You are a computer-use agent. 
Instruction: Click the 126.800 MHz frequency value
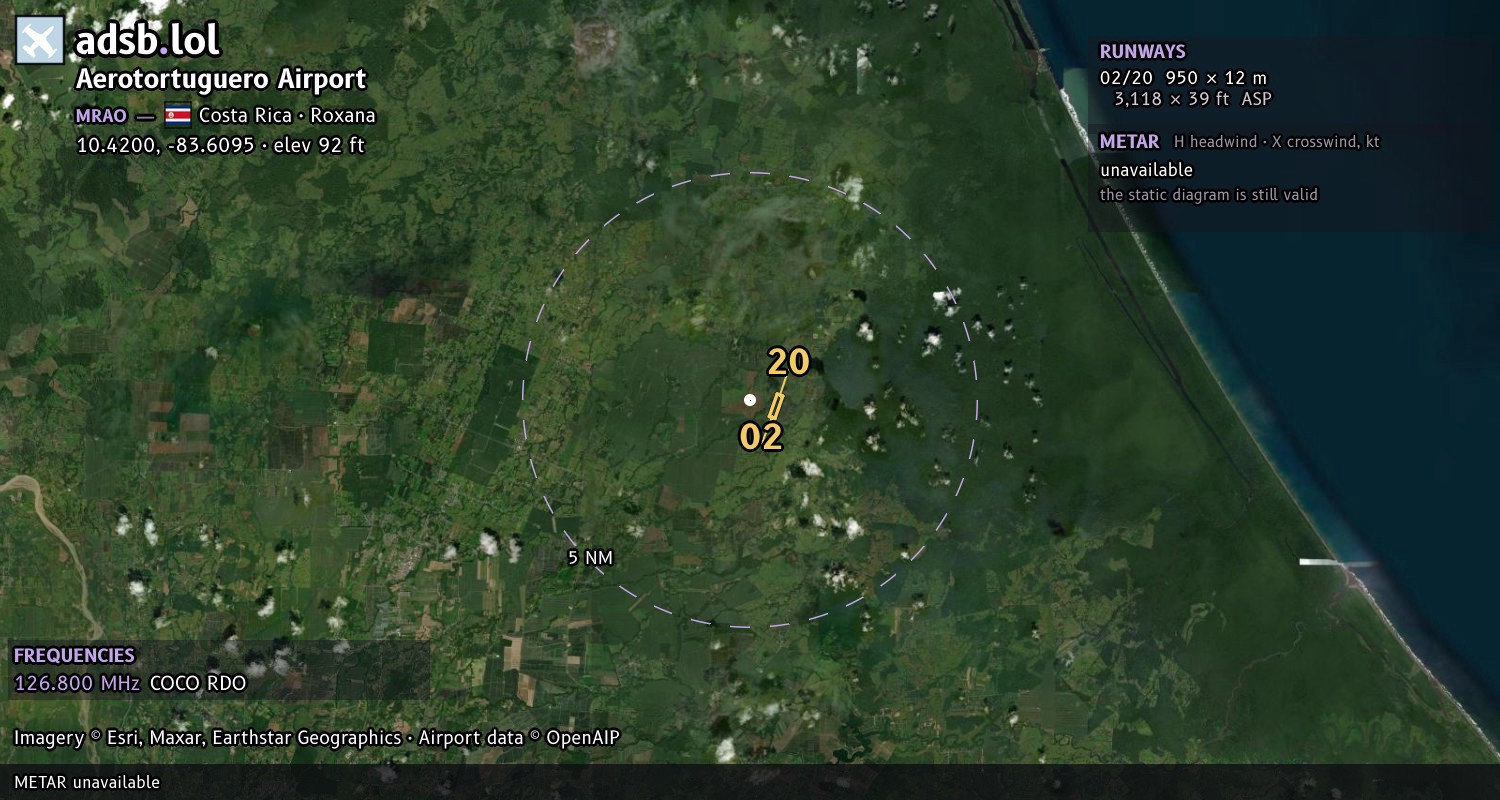pyautogui.click(x=77, y=683)
